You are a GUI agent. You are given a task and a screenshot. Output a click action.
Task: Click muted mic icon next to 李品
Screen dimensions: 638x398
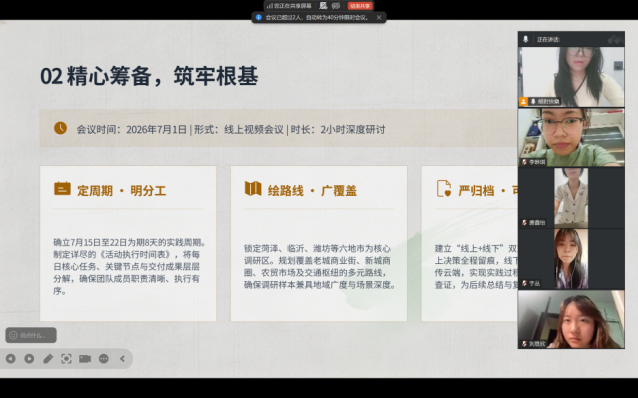click(524, 283)
